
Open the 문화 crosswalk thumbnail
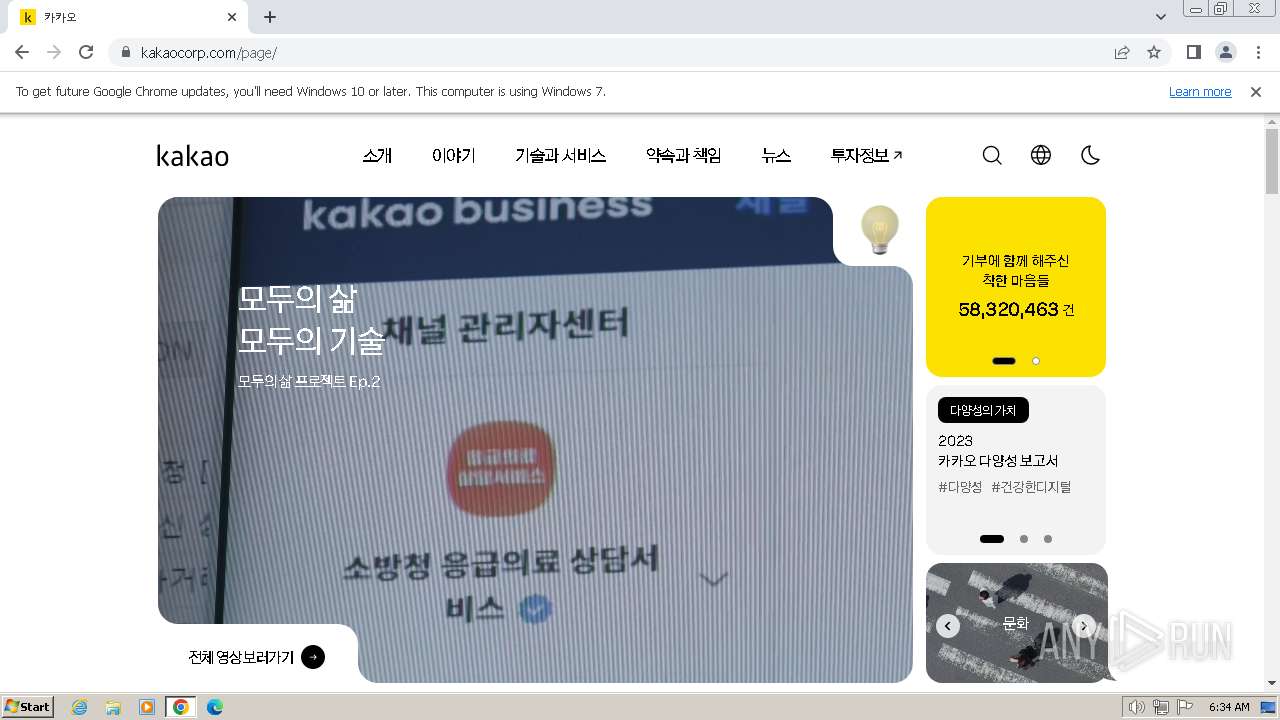coord(1016,623)
